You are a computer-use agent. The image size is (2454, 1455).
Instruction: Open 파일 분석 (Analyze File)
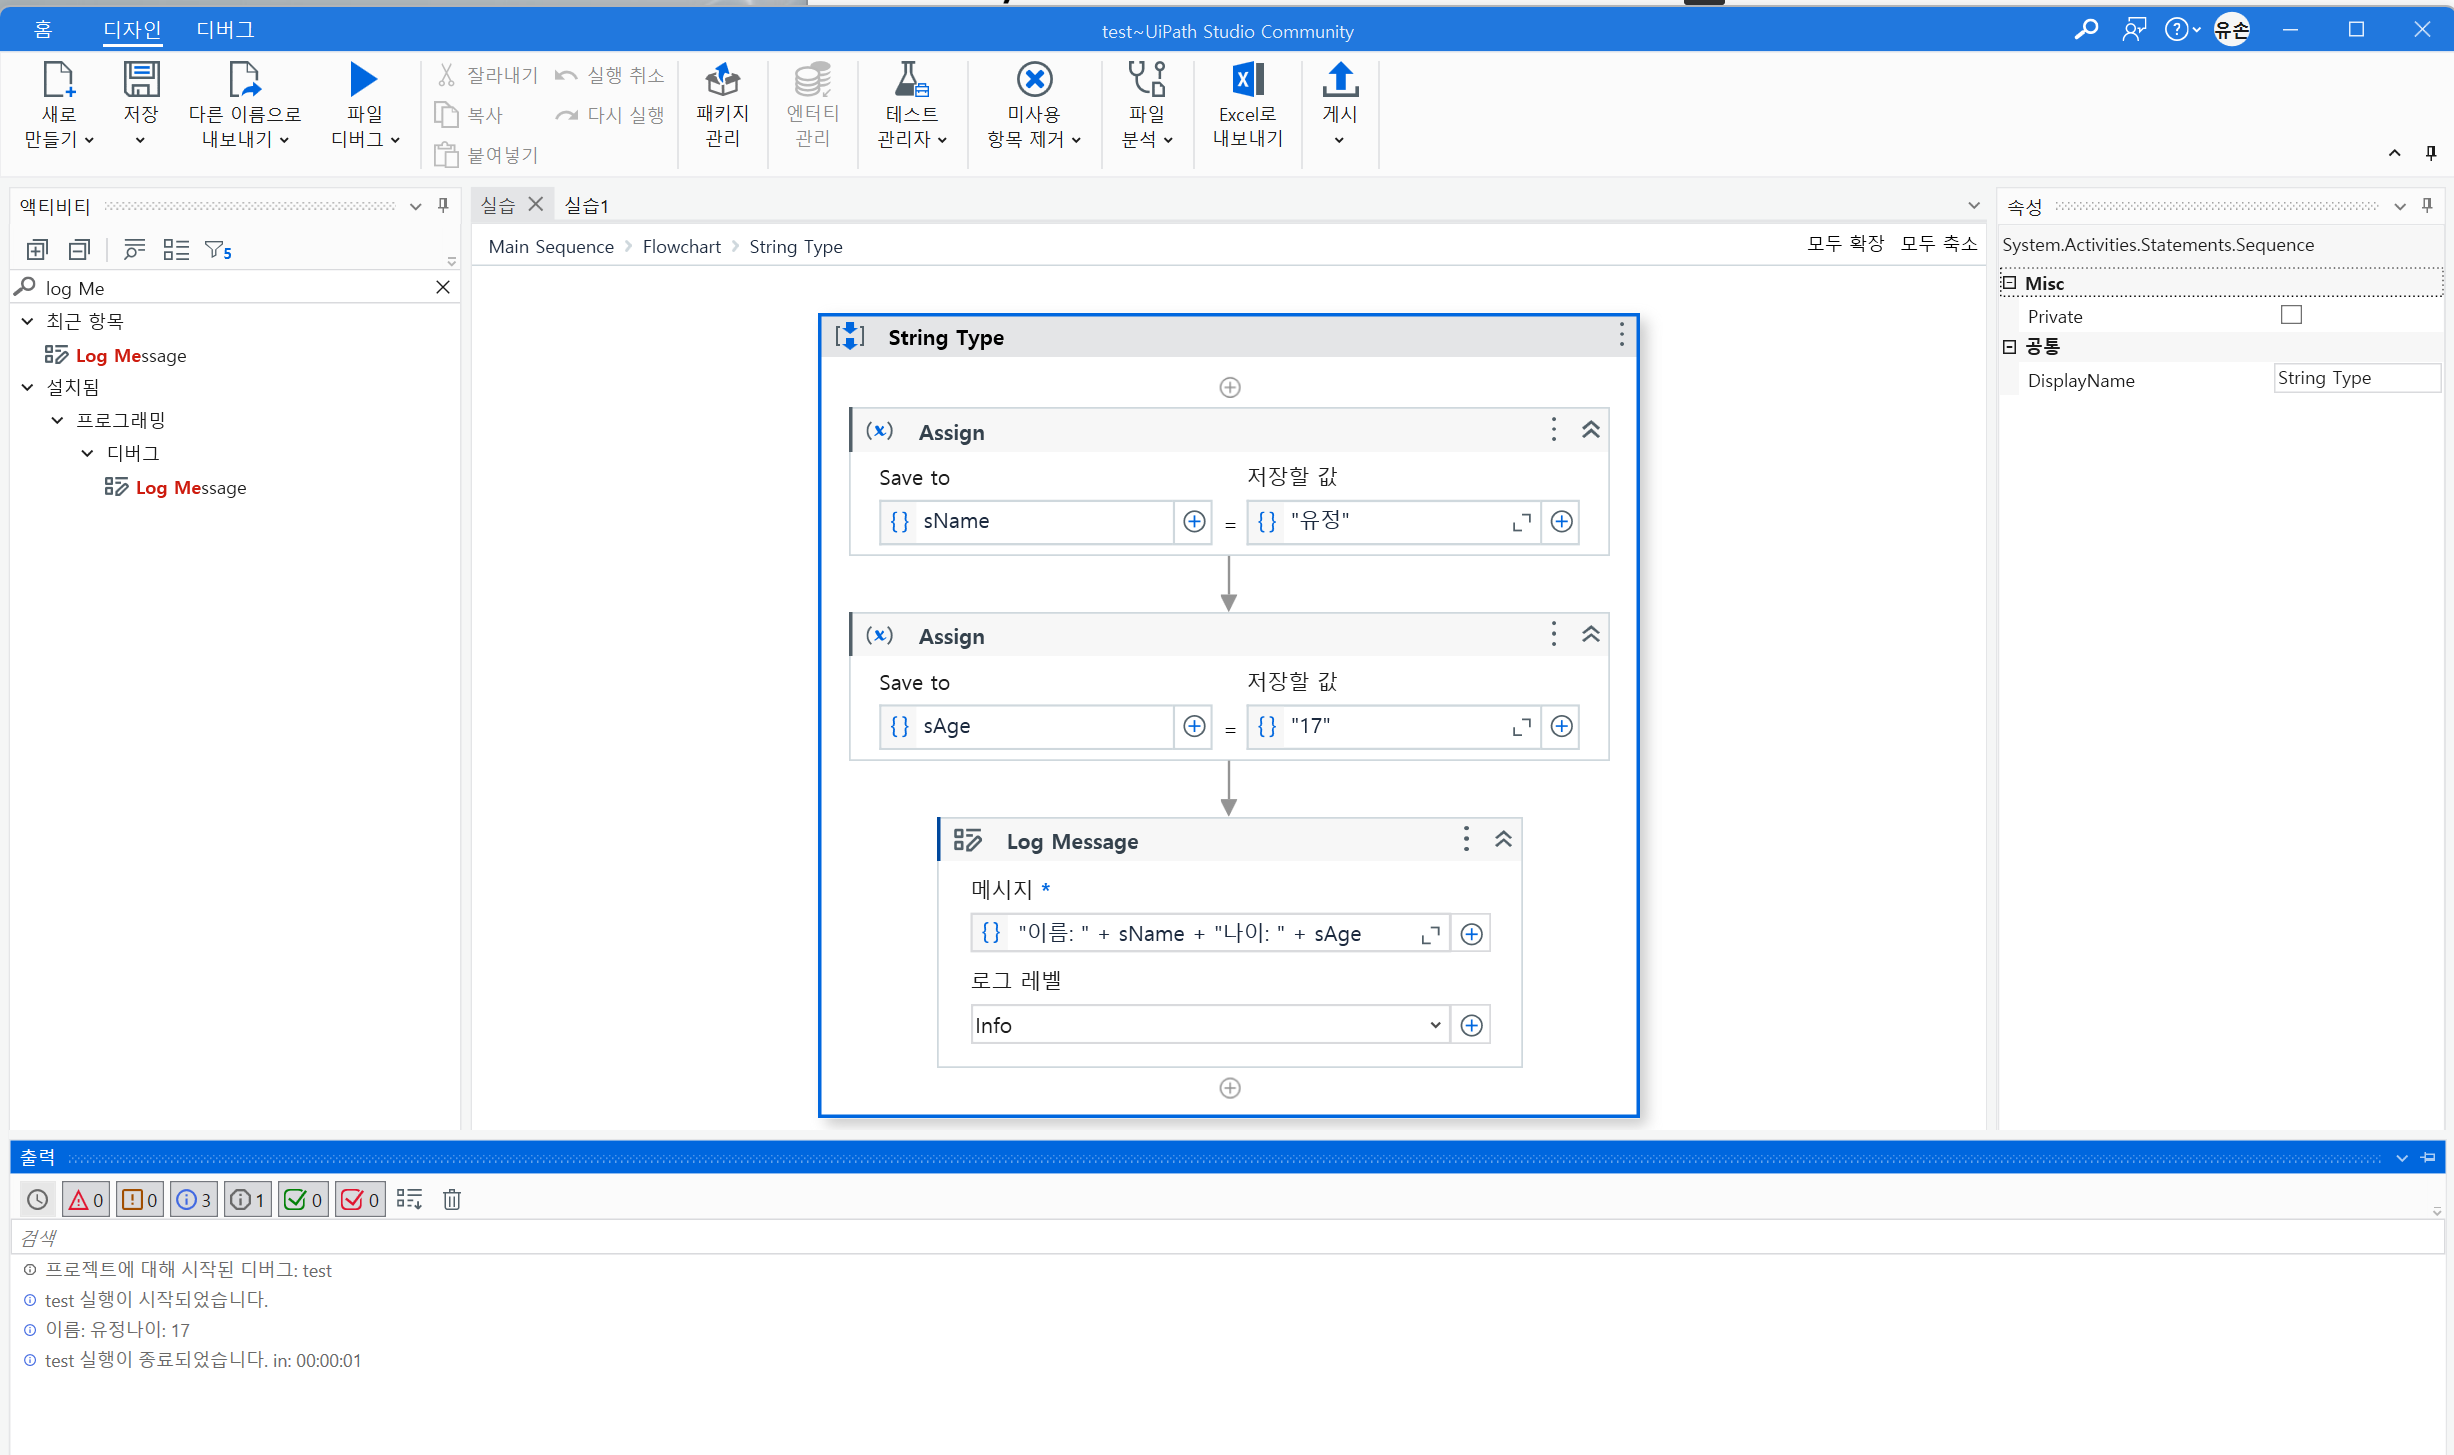1147,104
